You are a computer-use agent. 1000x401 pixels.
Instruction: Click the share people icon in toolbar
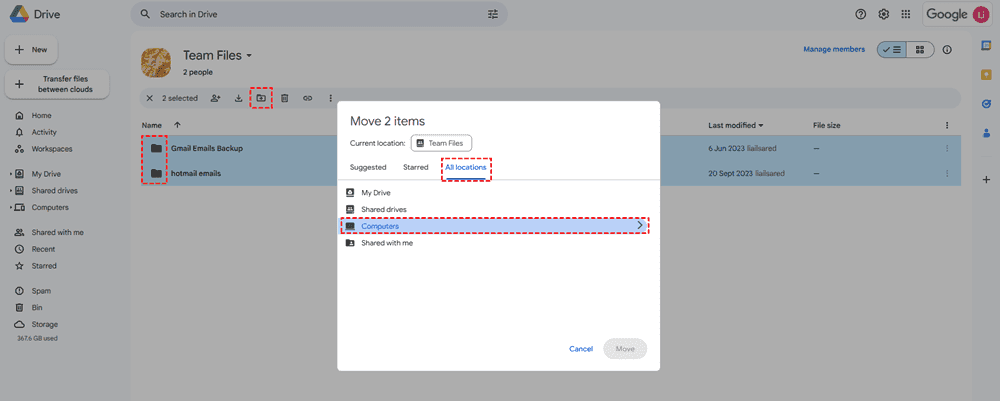click(x=215, y=98)
